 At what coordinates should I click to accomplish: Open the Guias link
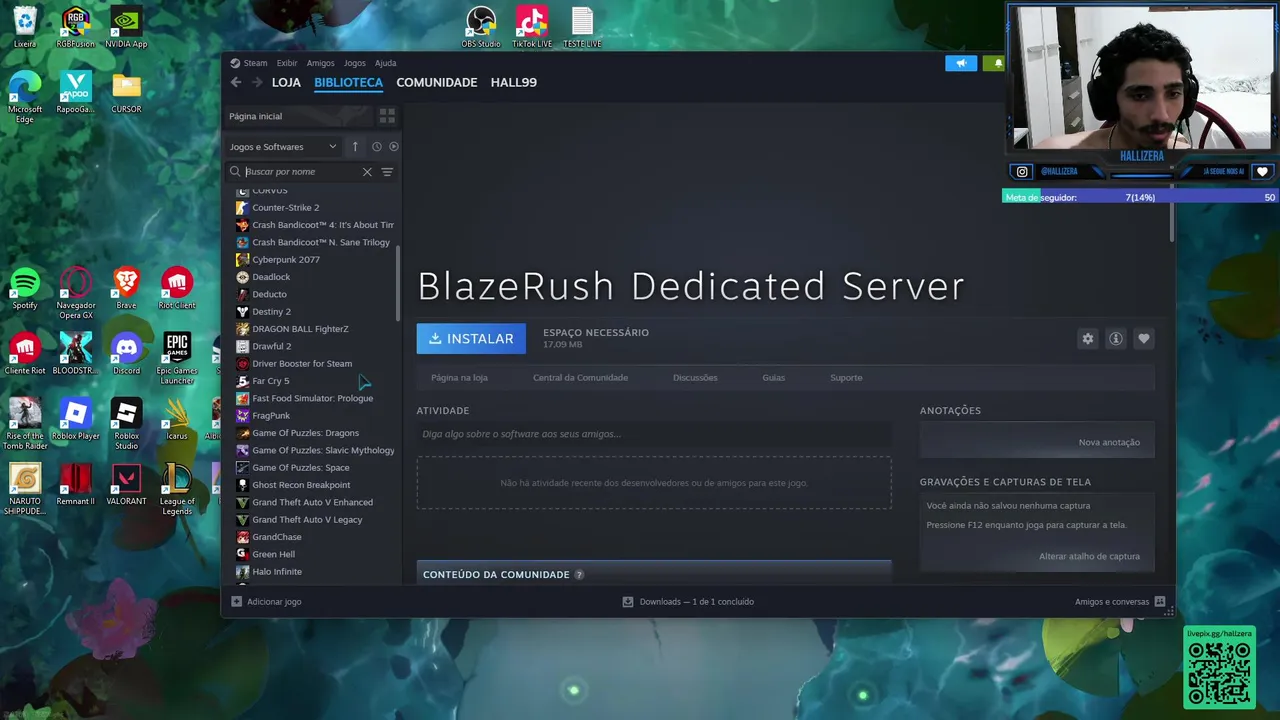[773, 378]
